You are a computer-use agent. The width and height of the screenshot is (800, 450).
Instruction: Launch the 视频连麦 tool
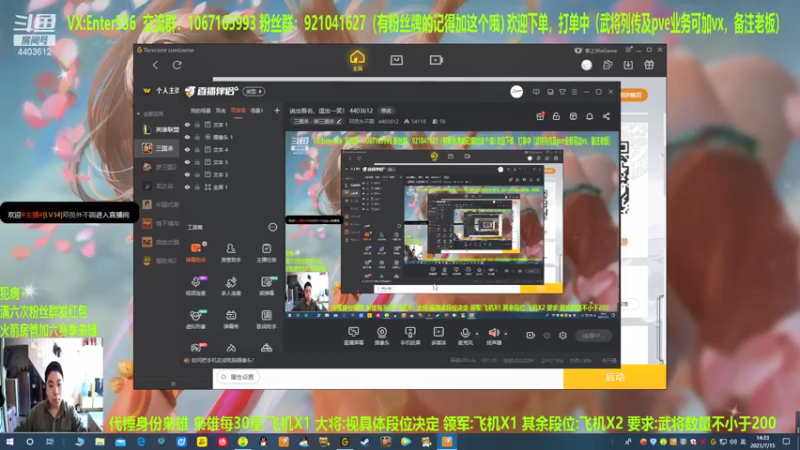[195, 286]
